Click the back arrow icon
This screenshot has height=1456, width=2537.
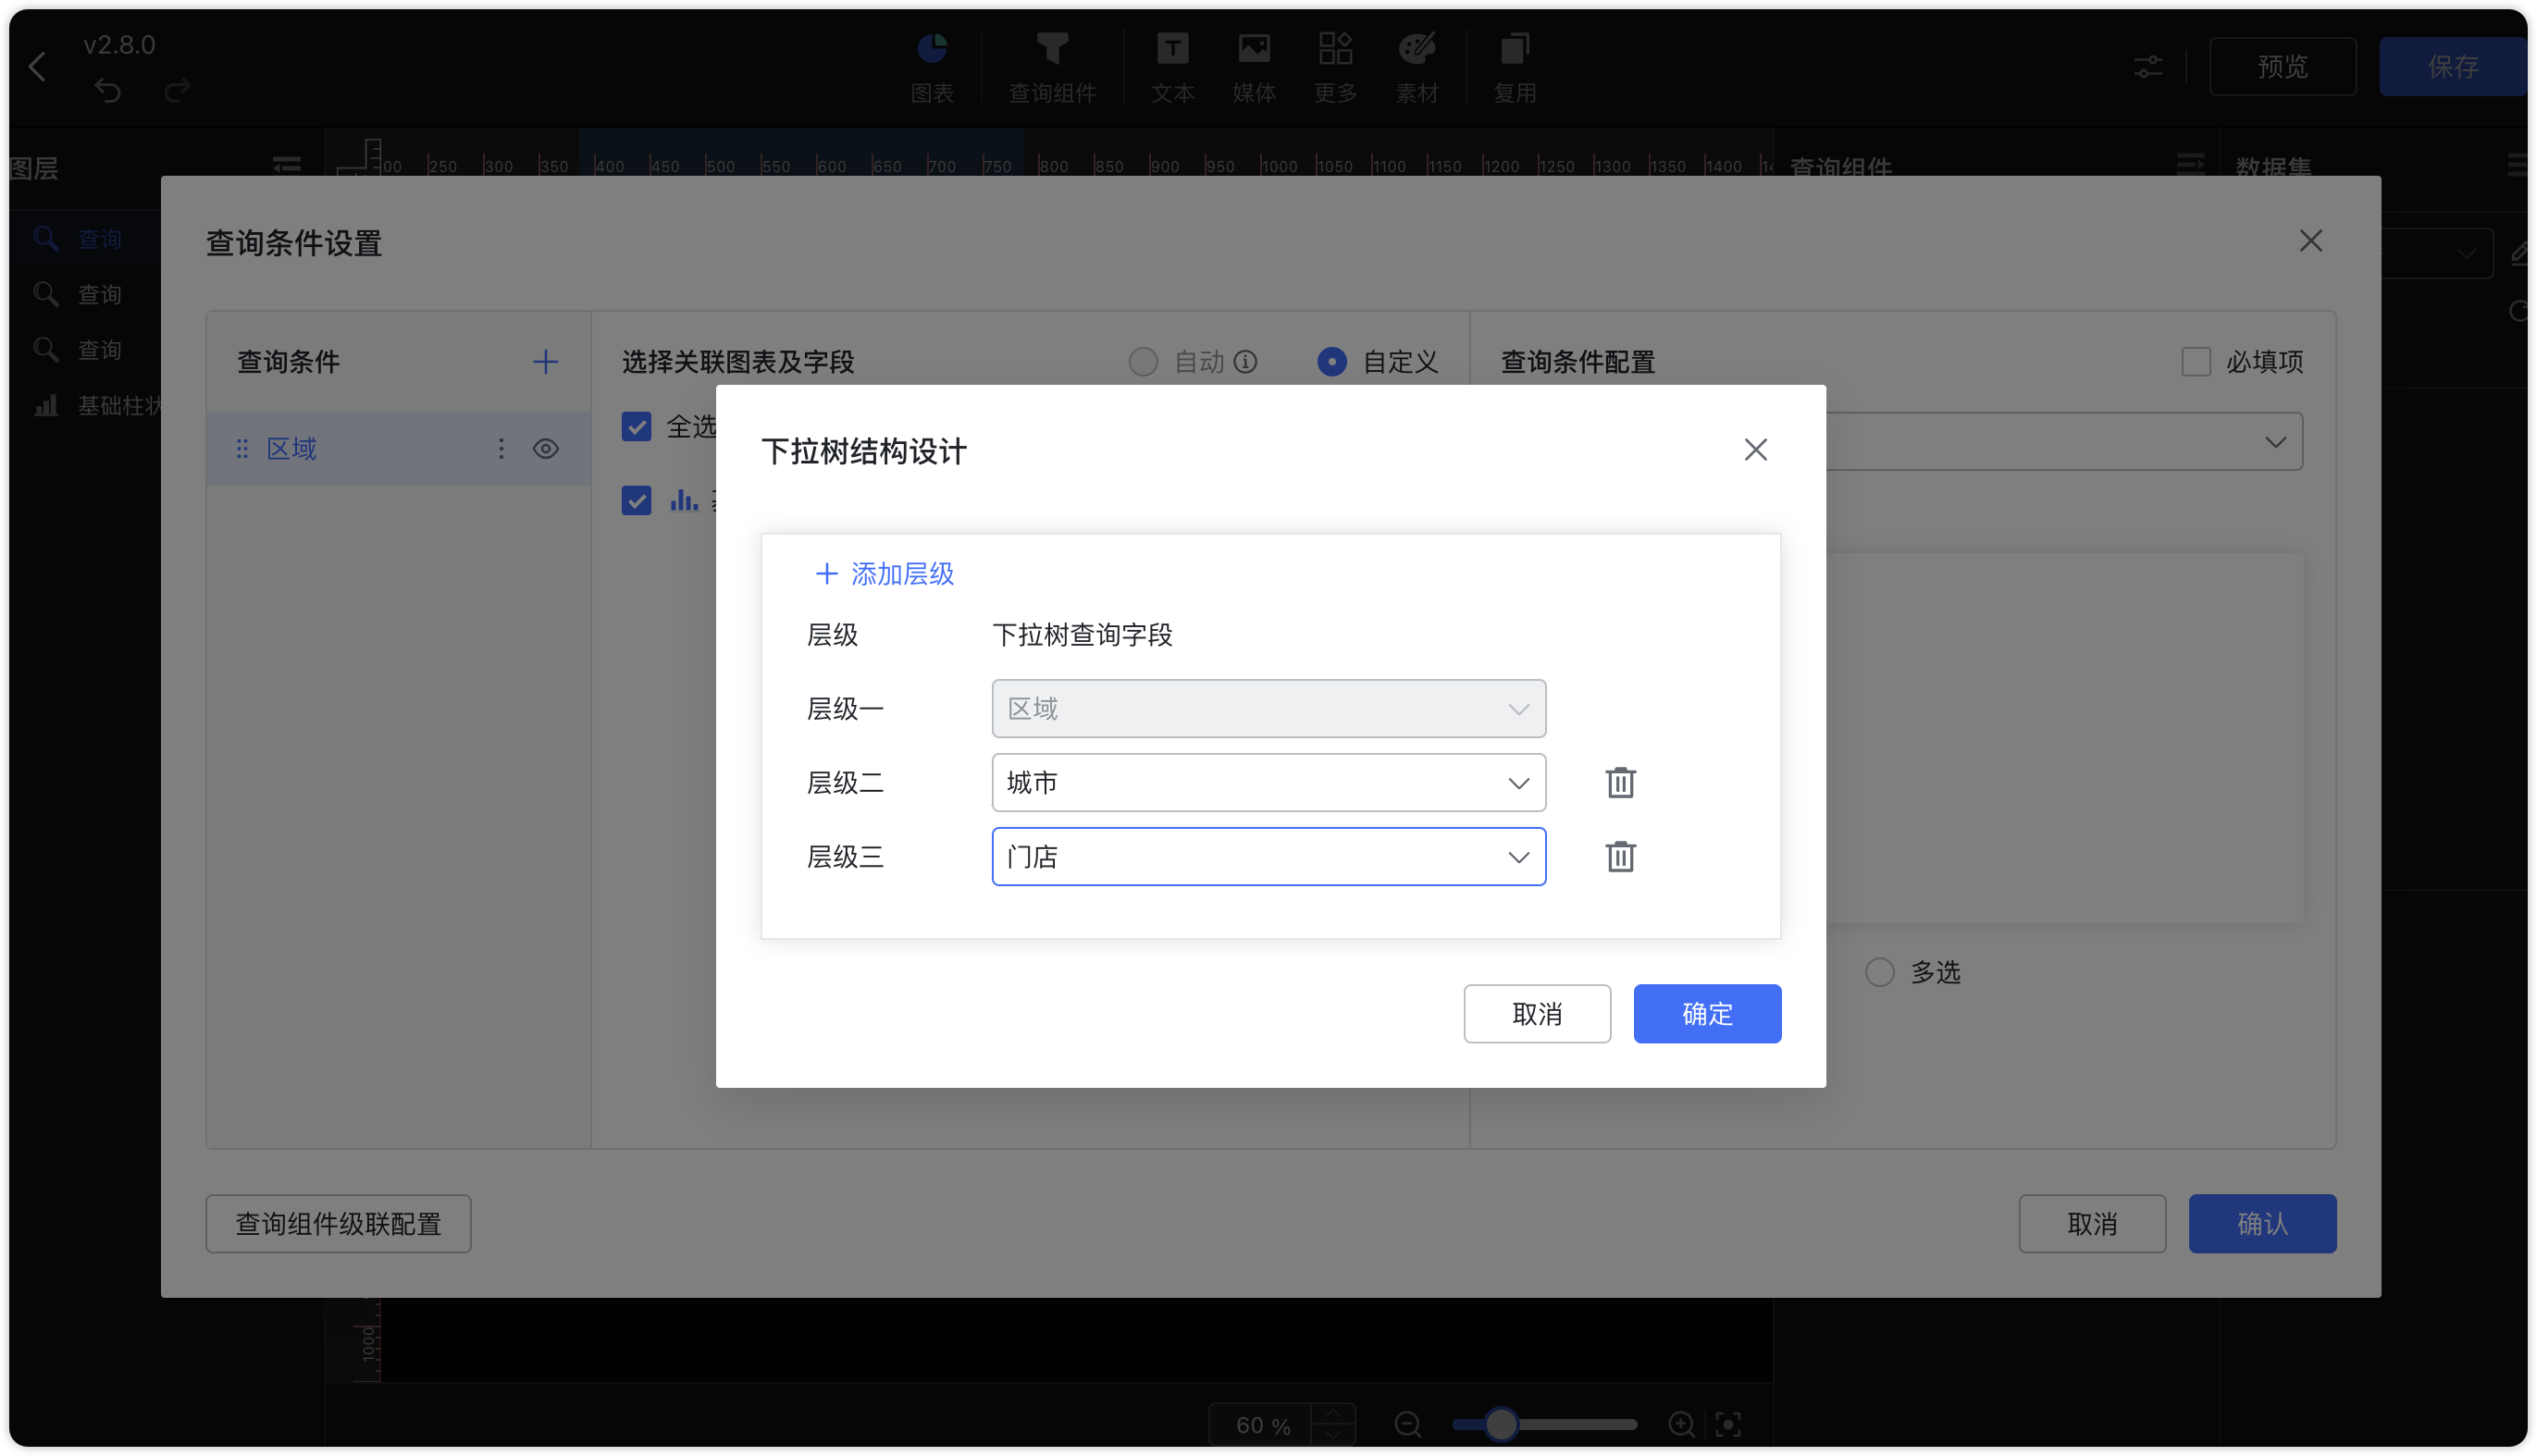click(38, 67)
